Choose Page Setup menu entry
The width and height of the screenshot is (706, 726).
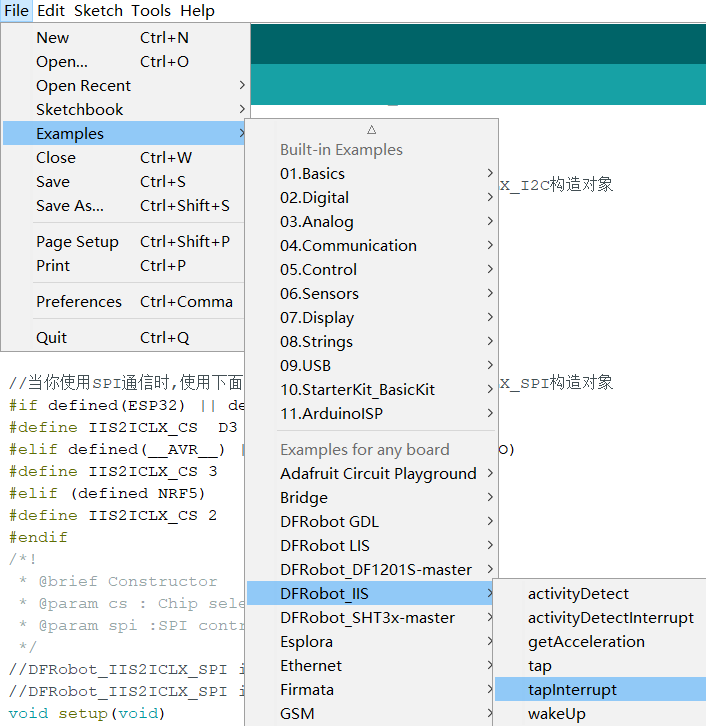77,242
